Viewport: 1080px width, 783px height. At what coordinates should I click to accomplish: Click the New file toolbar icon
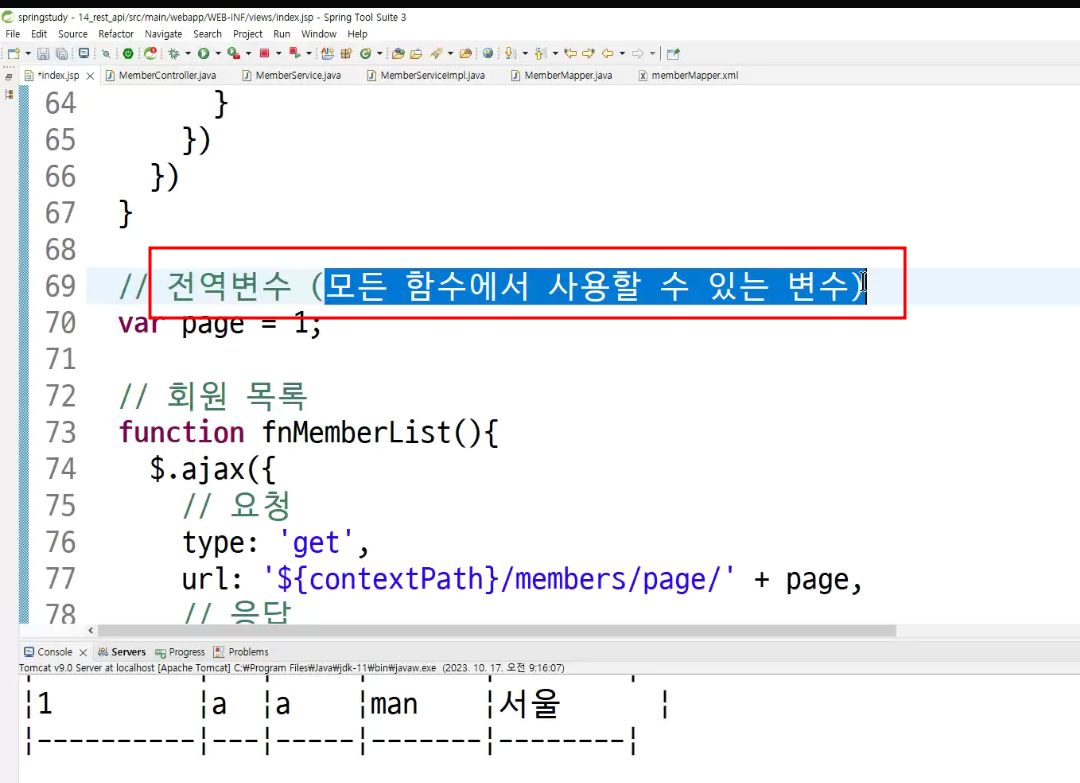click(x=14, y=54)
